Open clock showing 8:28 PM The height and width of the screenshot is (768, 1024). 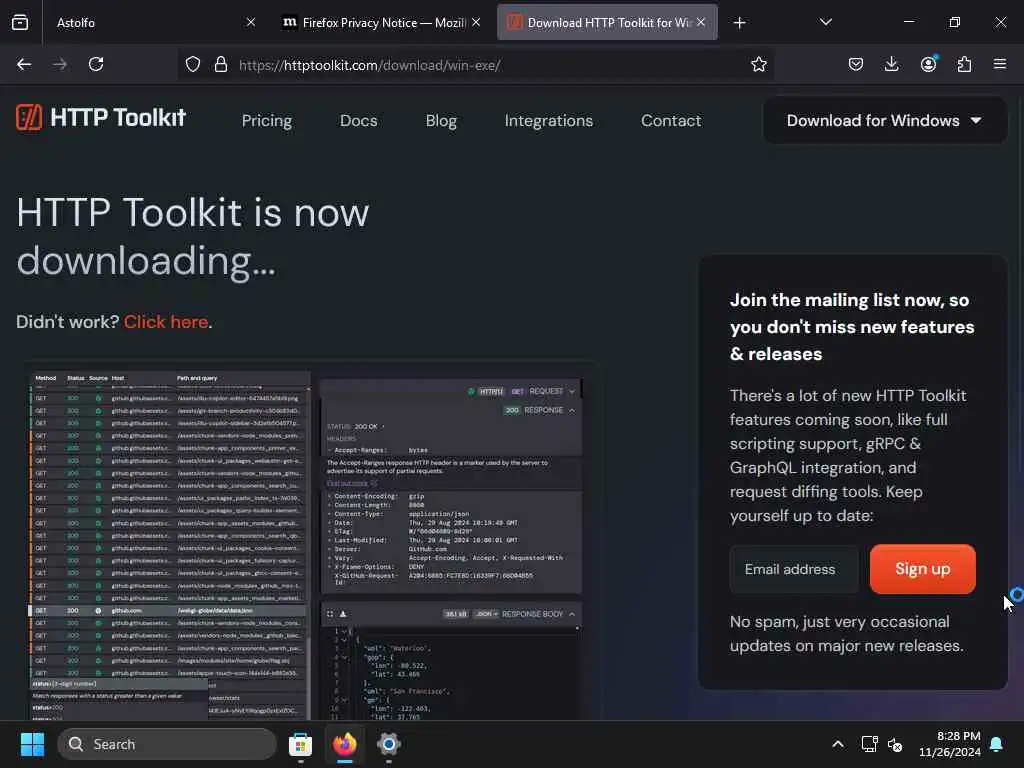pyautogui.click(x=950, y=744)
